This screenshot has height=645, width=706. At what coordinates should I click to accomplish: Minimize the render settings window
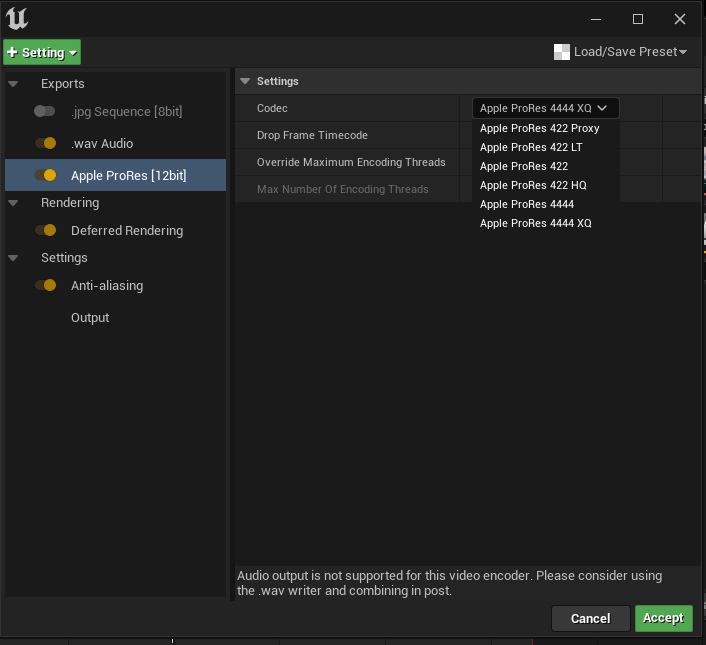coord(596,19)
